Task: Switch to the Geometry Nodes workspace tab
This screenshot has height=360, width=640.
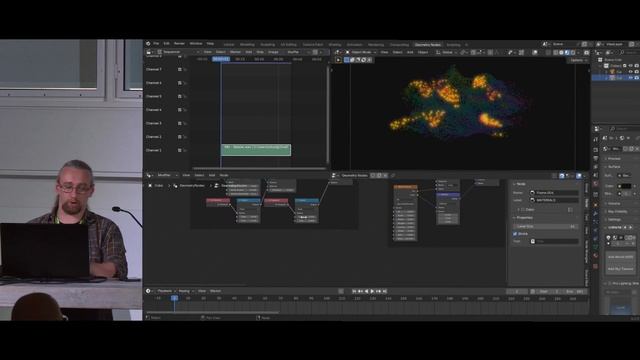Action: coord(428,44)
